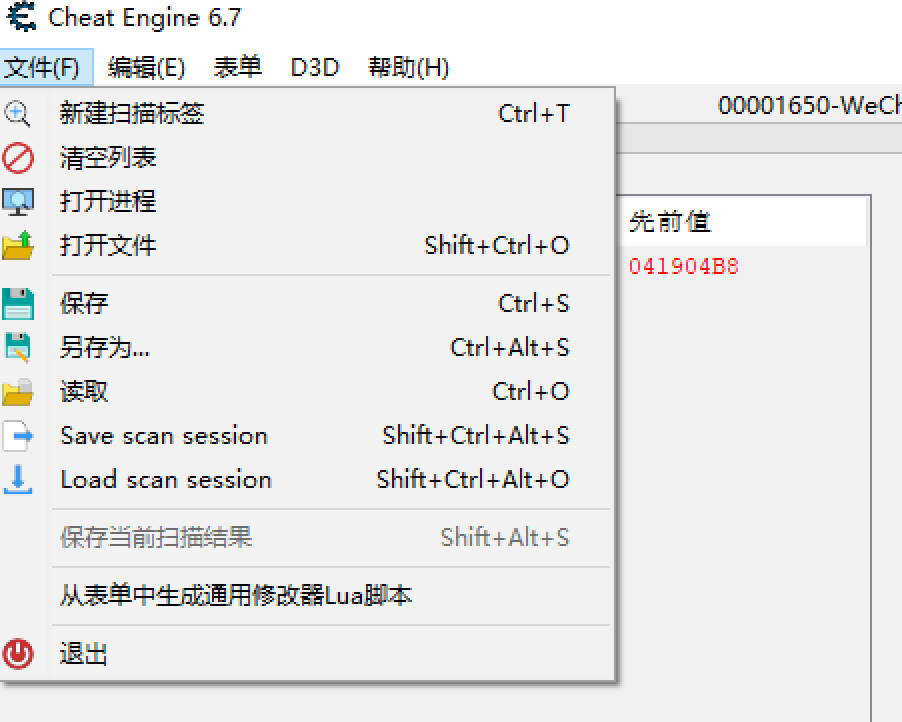
Task: Select 读取 menu entry
Action: pos(308,392)
